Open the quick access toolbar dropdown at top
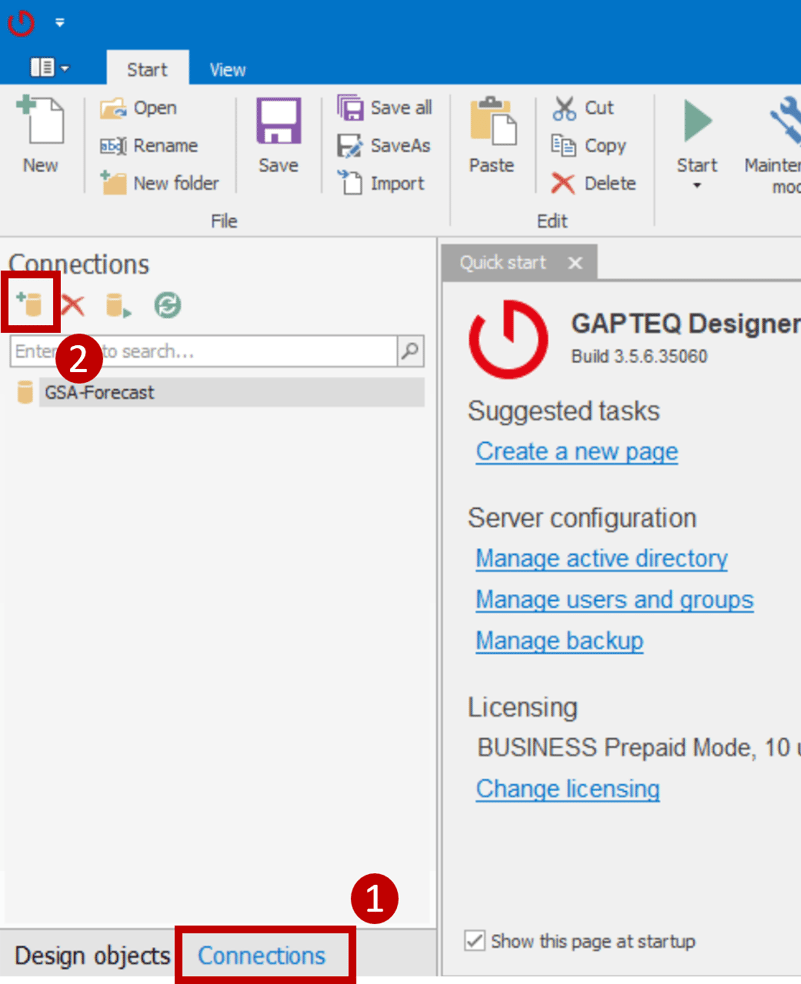This screenshot has width=801, height=984. click(x=62, y=22)
